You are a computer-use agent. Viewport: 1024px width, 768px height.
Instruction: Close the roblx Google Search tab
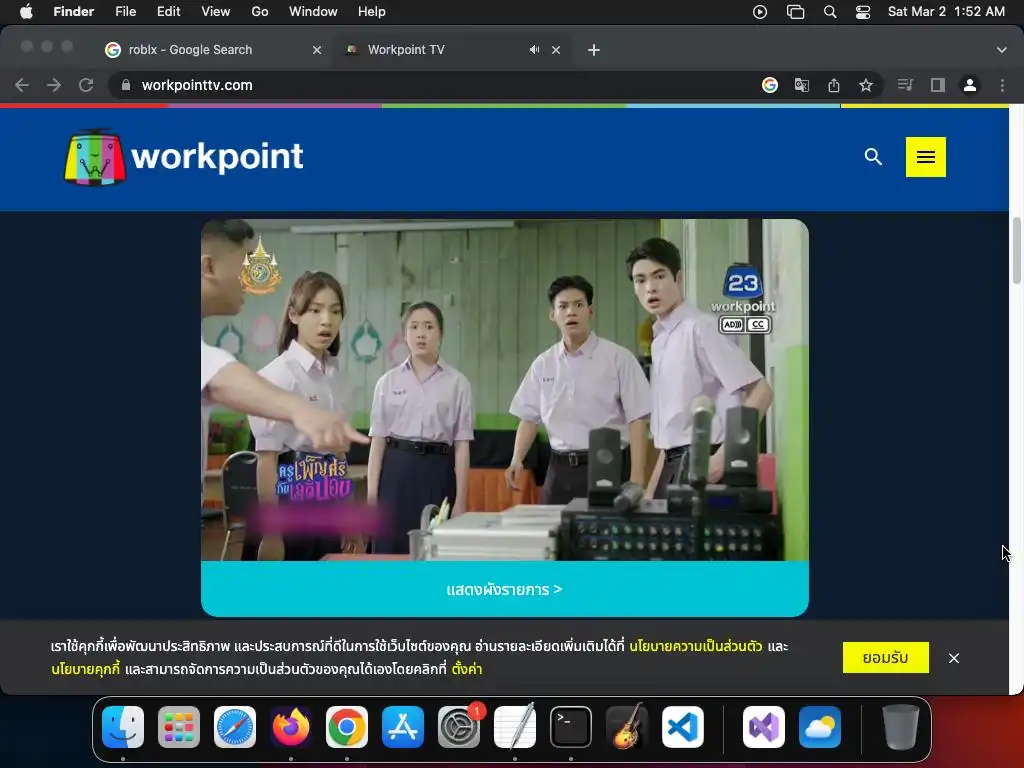click(x=317, y=50)
